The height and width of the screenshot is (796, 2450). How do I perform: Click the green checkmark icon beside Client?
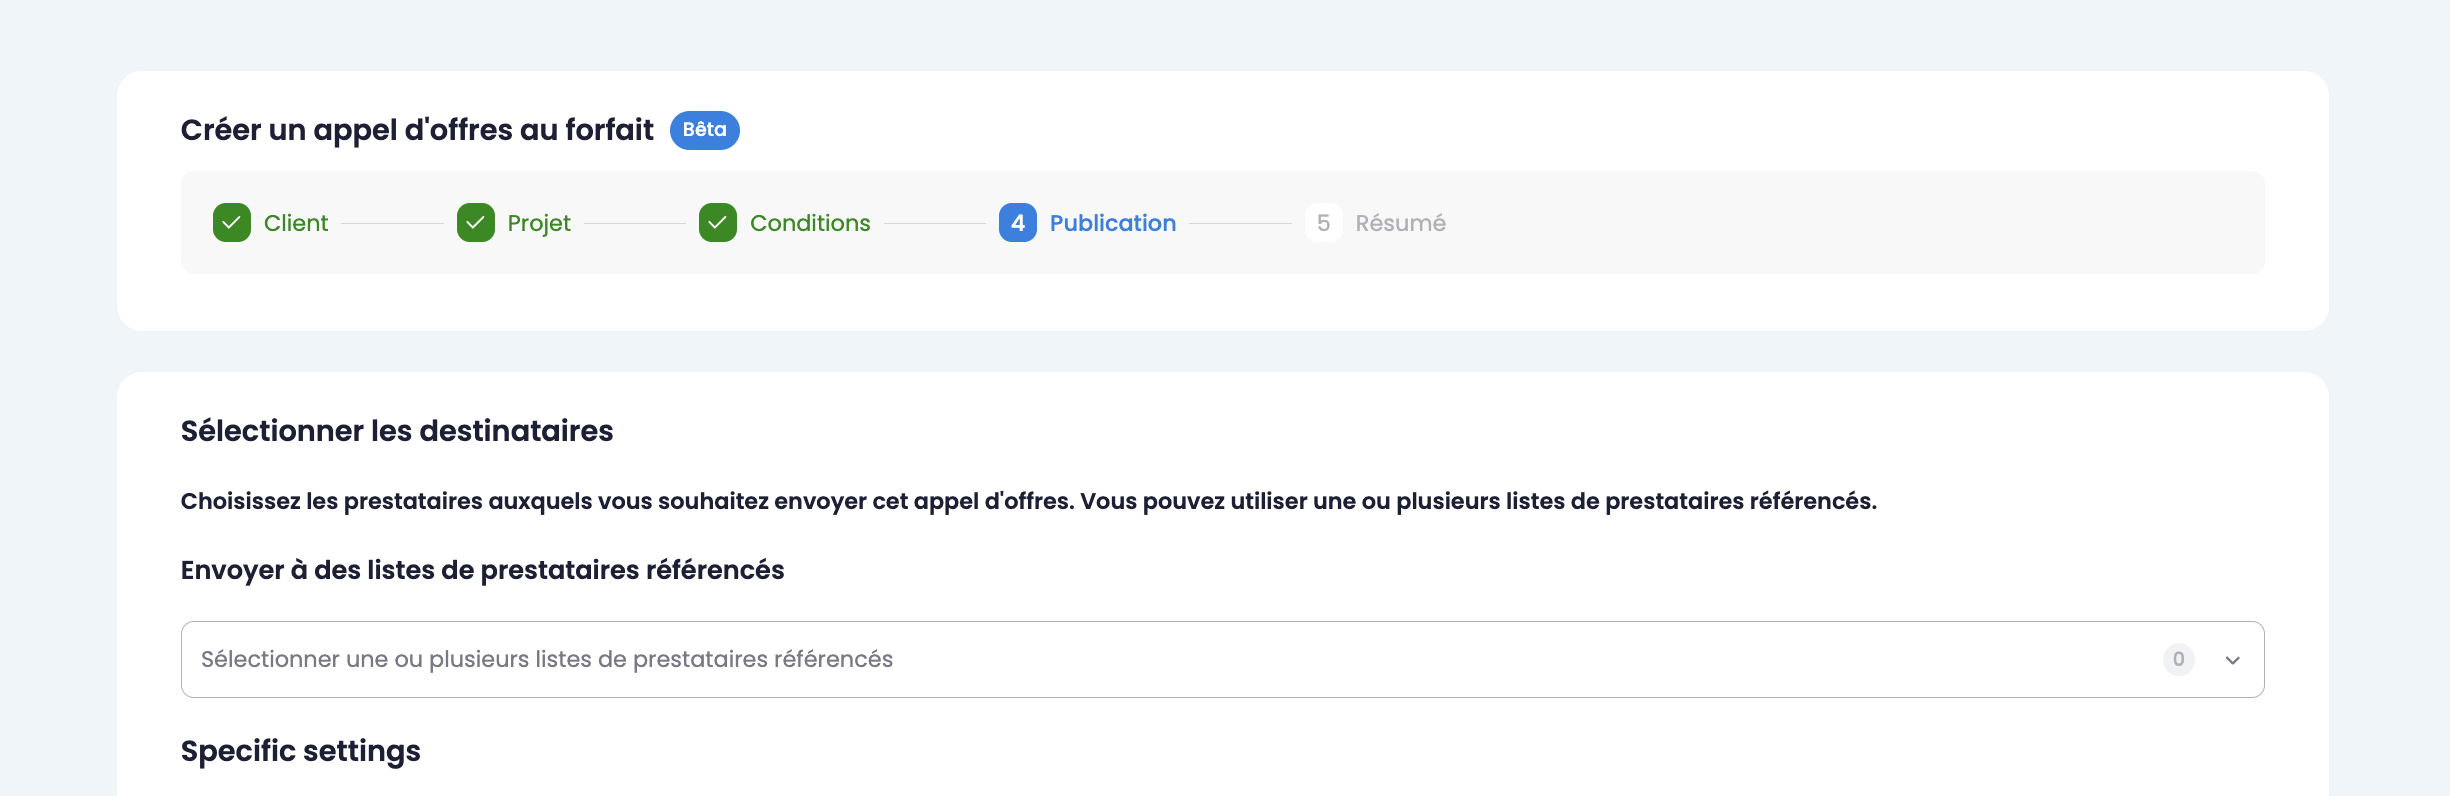point(232,223)
